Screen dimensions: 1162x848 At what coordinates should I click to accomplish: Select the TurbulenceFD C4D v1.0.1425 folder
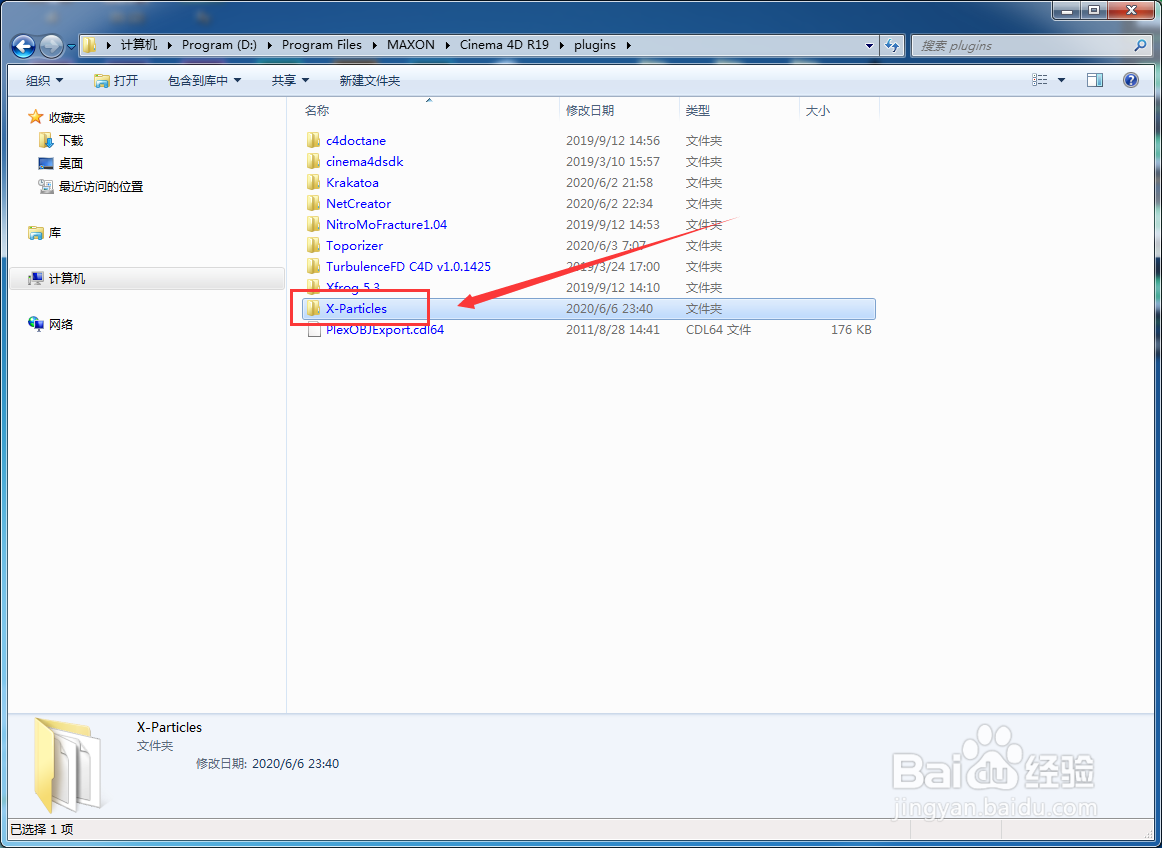tap(408, 266)
